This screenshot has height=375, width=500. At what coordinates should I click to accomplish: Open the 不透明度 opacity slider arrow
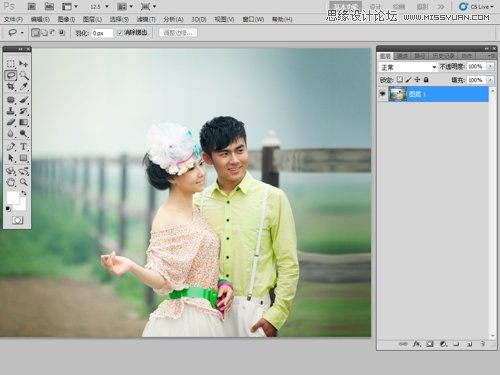tap(490, 67)
